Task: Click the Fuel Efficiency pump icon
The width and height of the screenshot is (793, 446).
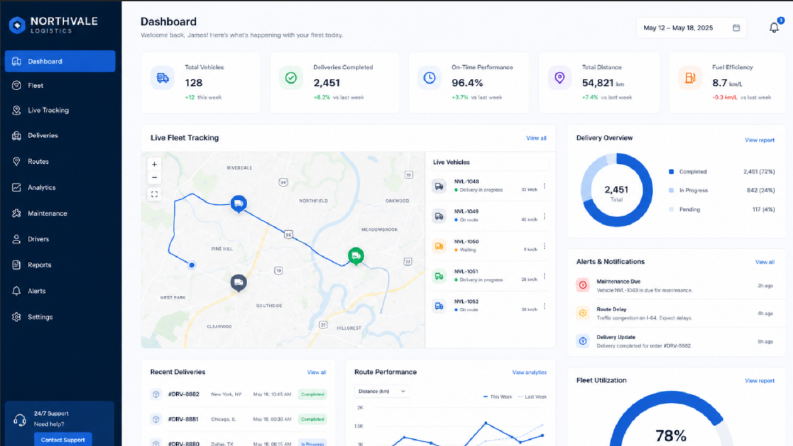Action: [690, 78]
